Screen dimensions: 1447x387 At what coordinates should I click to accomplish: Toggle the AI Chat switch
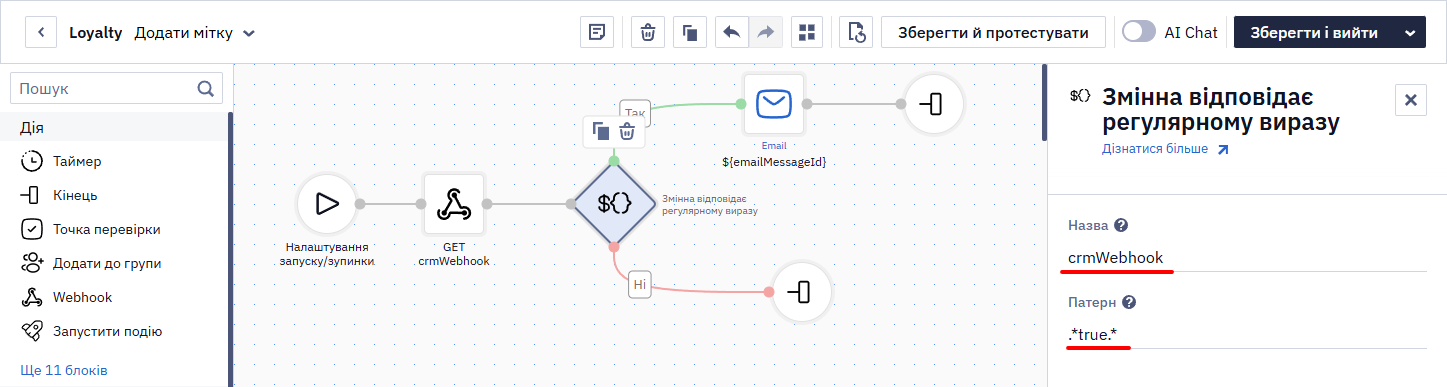(x=1138, y=32)
